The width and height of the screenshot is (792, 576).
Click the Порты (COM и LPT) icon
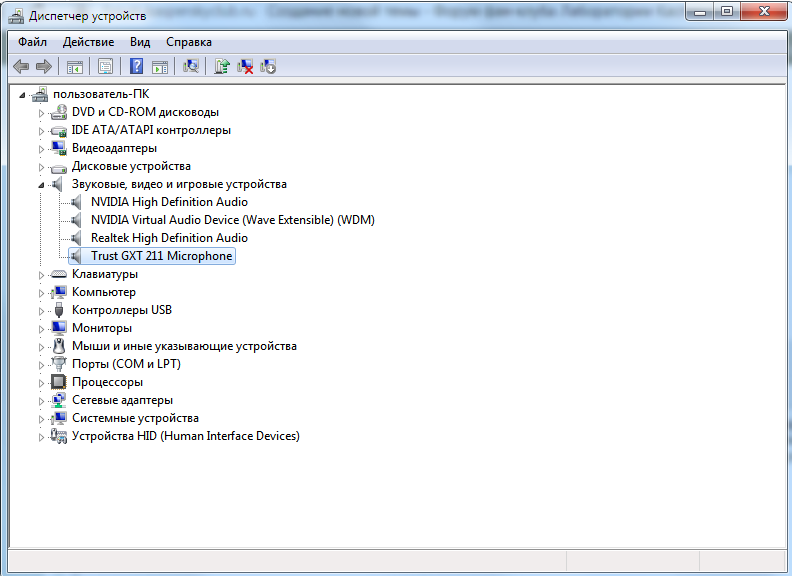[x=59, y=364]
